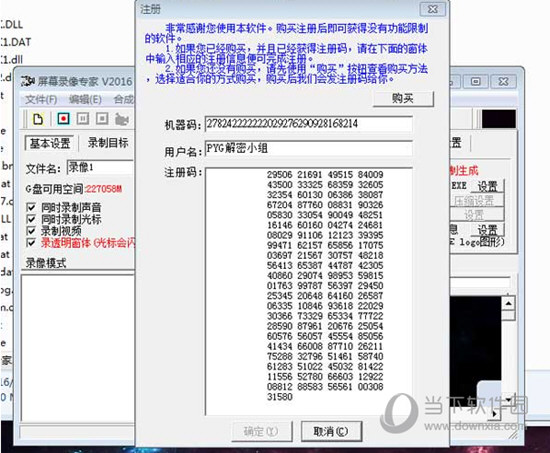The image size is (550, 453).
Task: Click the 1.DAT file name in background list
Action: point(16,42)
